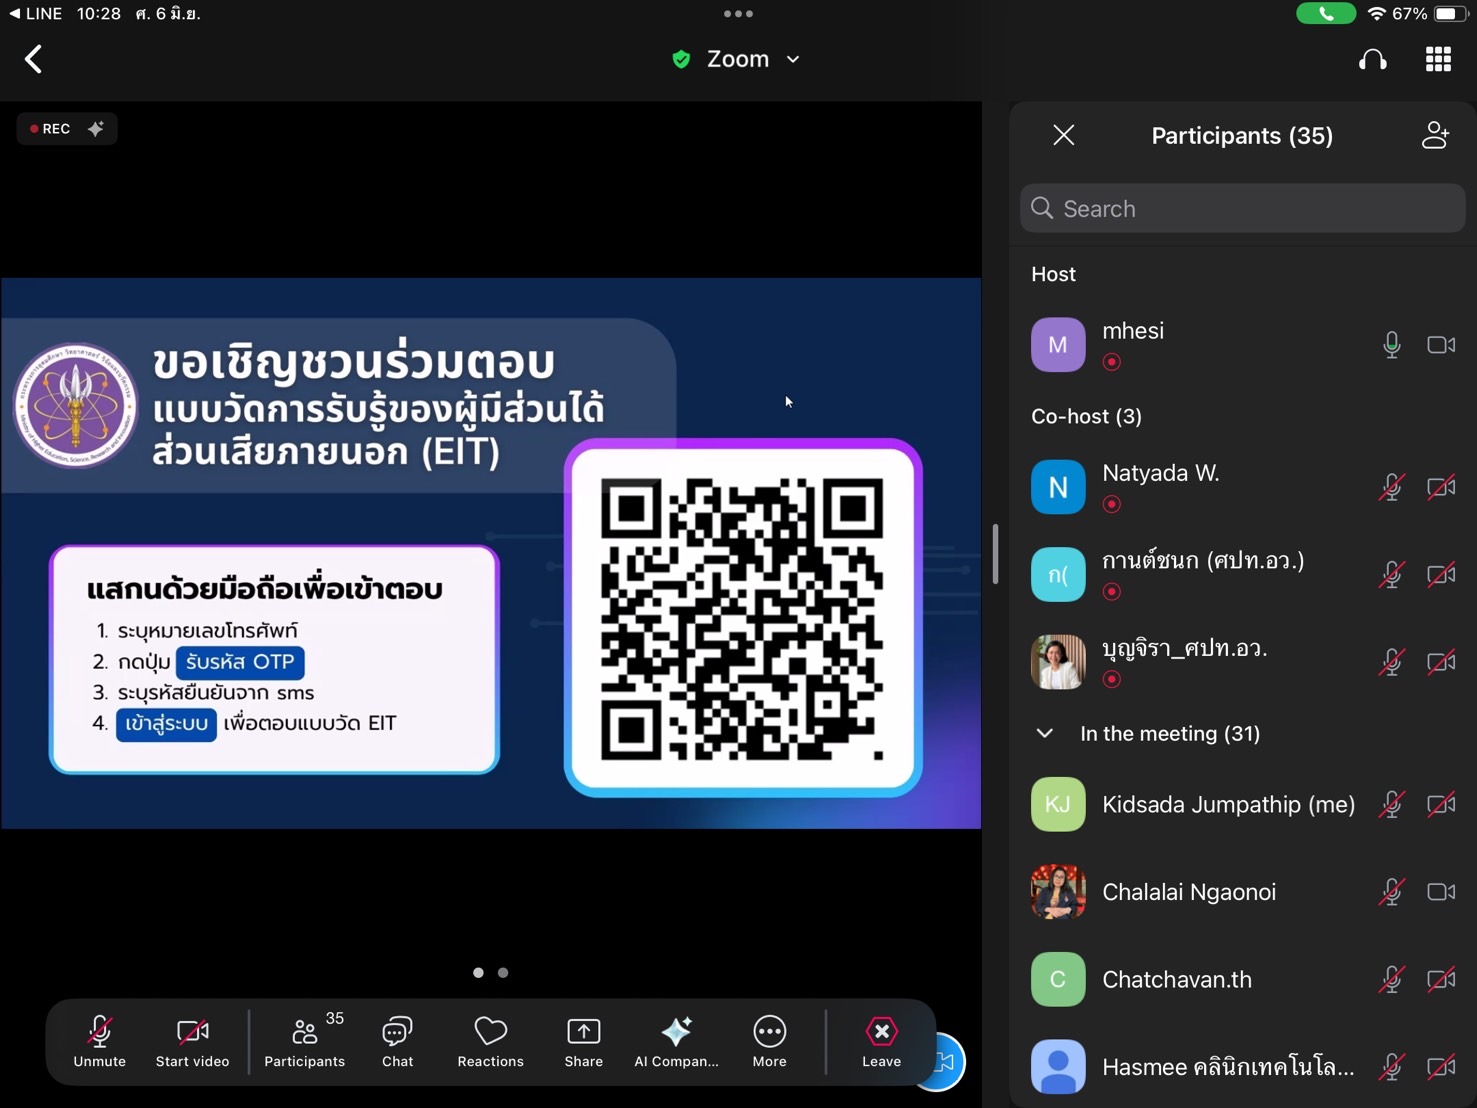Select Kidsada Jumpathip (me) row
The height and width of the screenshot is (1108, 1477).
point(1242,804)
